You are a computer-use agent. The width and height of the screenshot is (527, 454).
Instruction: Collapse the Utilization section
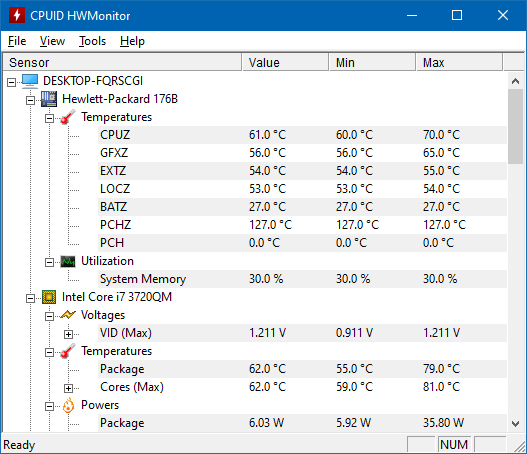point(49,262)
